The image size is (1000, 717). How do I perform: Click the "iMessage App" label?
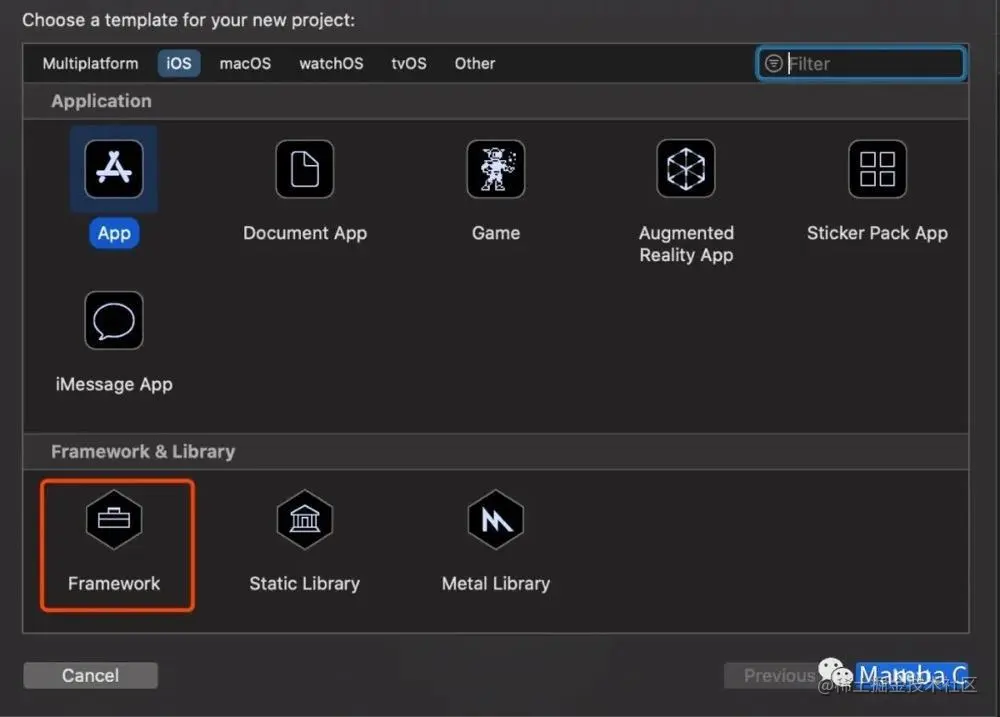[x=114, y=385]
